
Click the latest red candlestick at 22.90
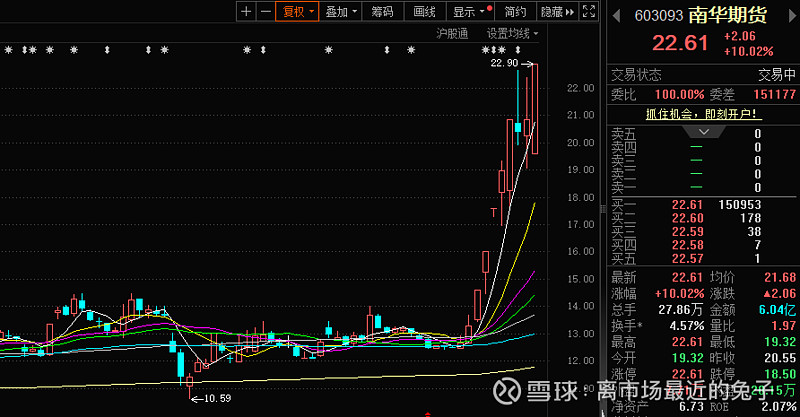535,108
